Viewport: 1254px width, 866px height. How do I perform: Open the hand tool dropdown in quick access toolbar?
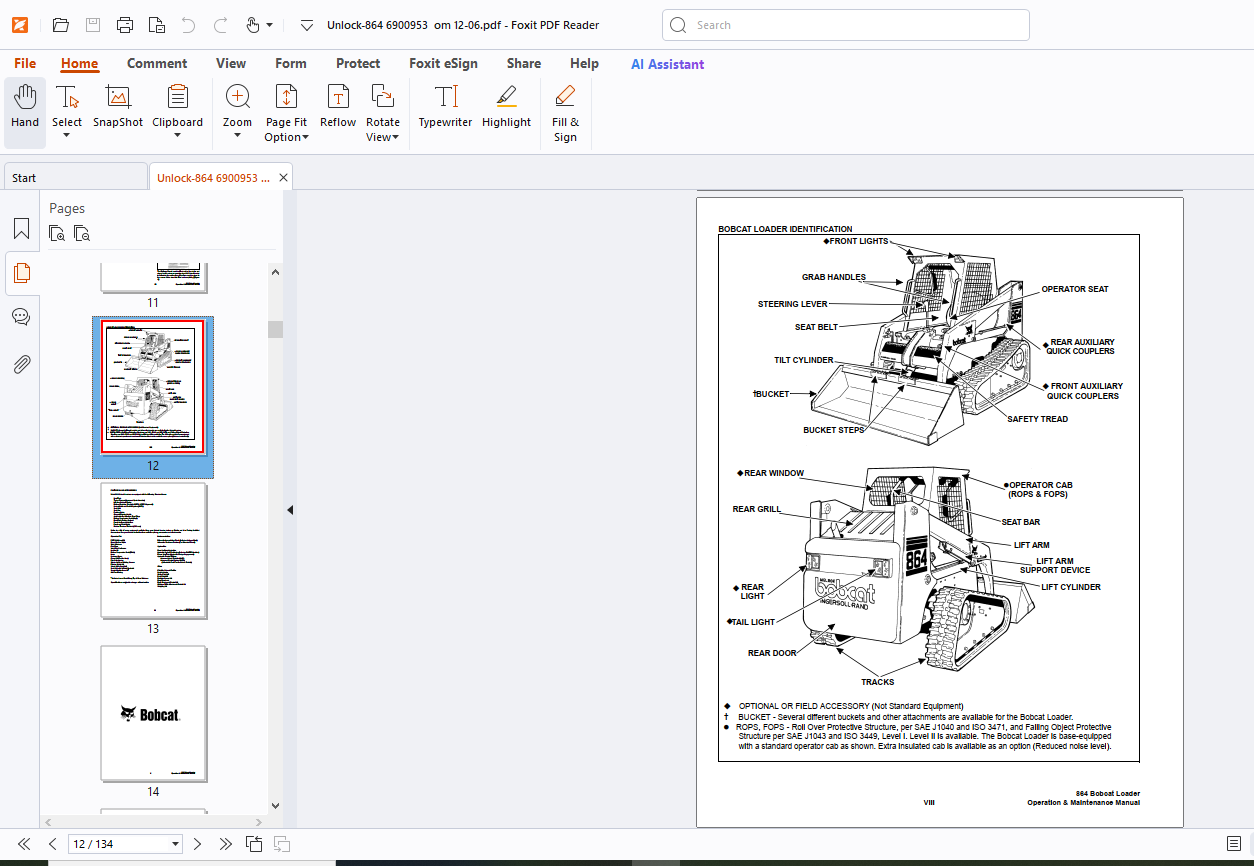pyautogui.click(x=270, y=25)
